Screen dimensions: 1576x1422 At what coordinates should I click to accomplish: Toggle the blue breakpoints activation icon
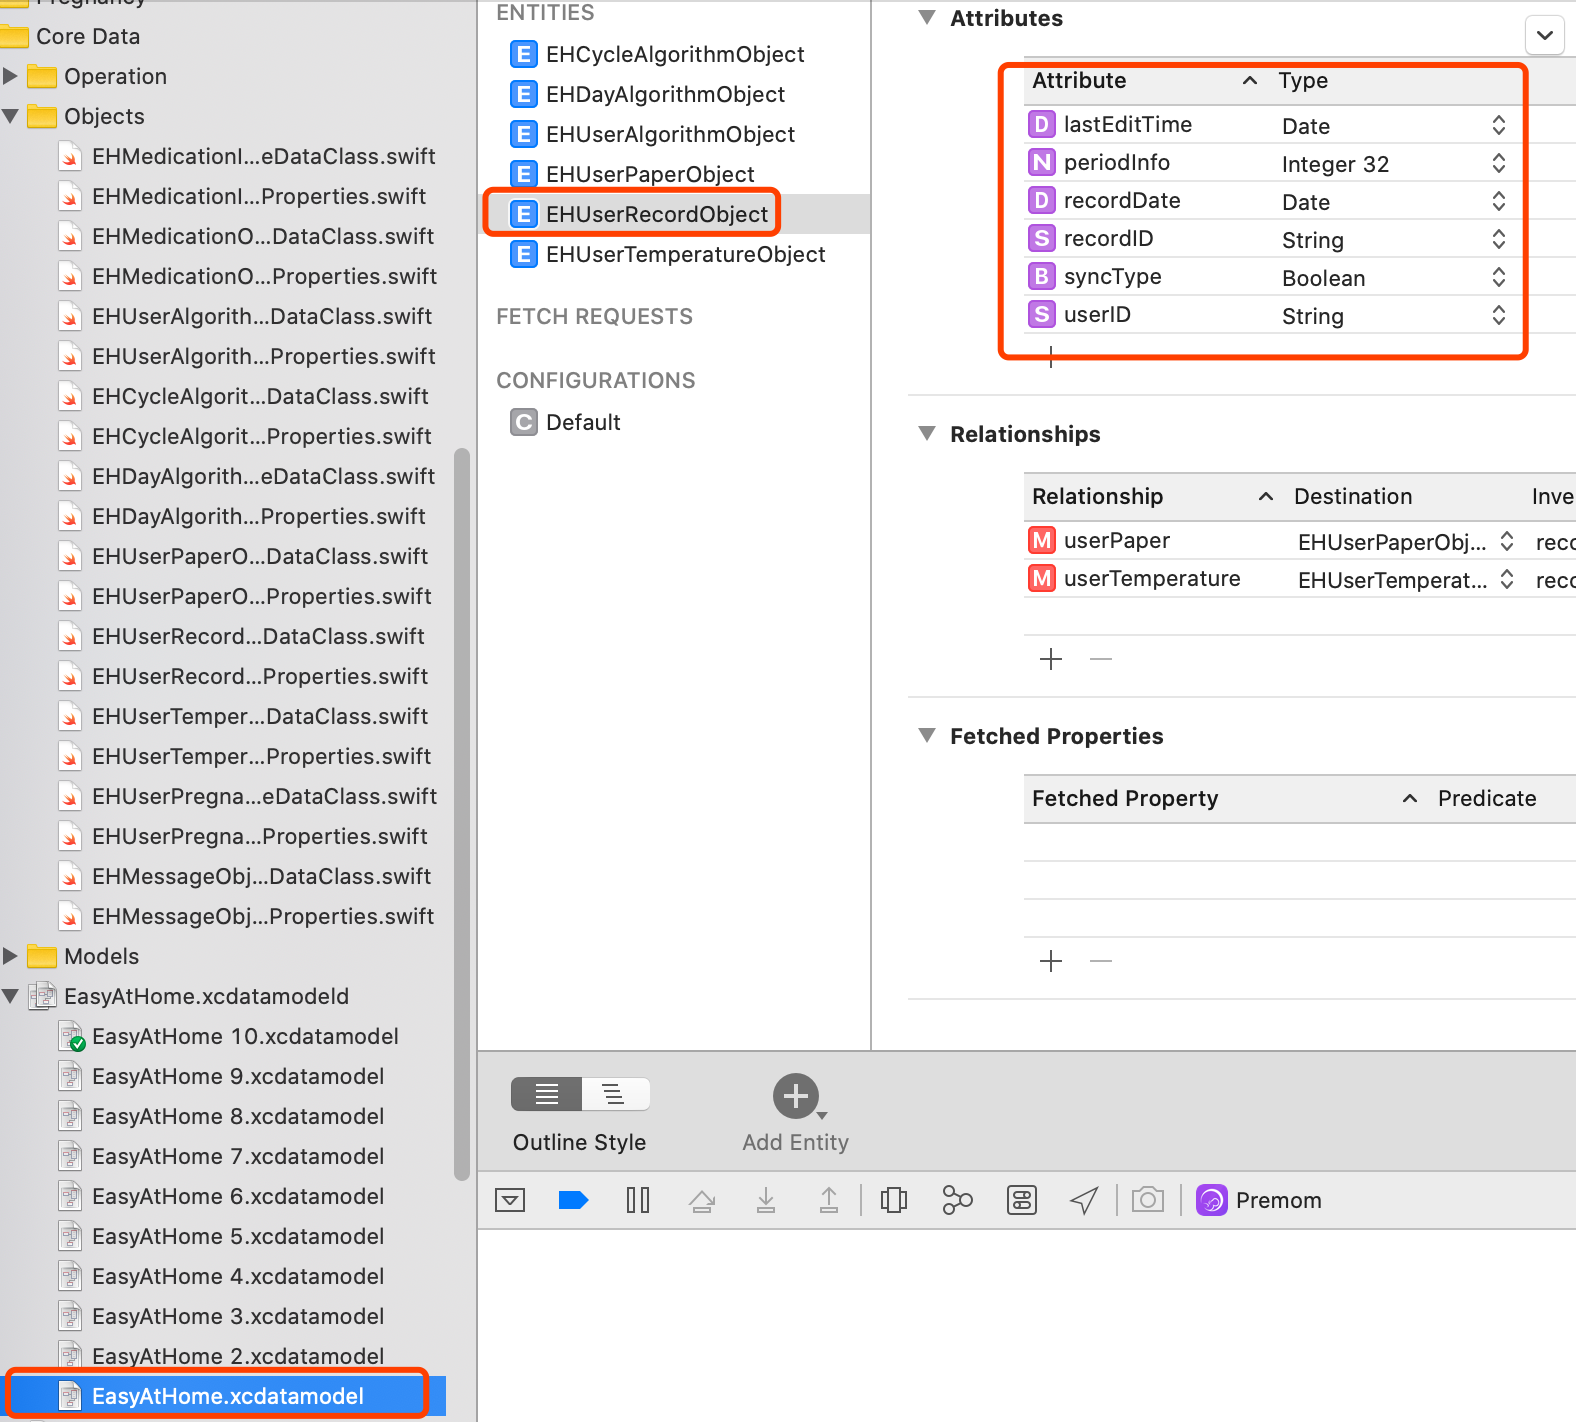[573, 1200]
